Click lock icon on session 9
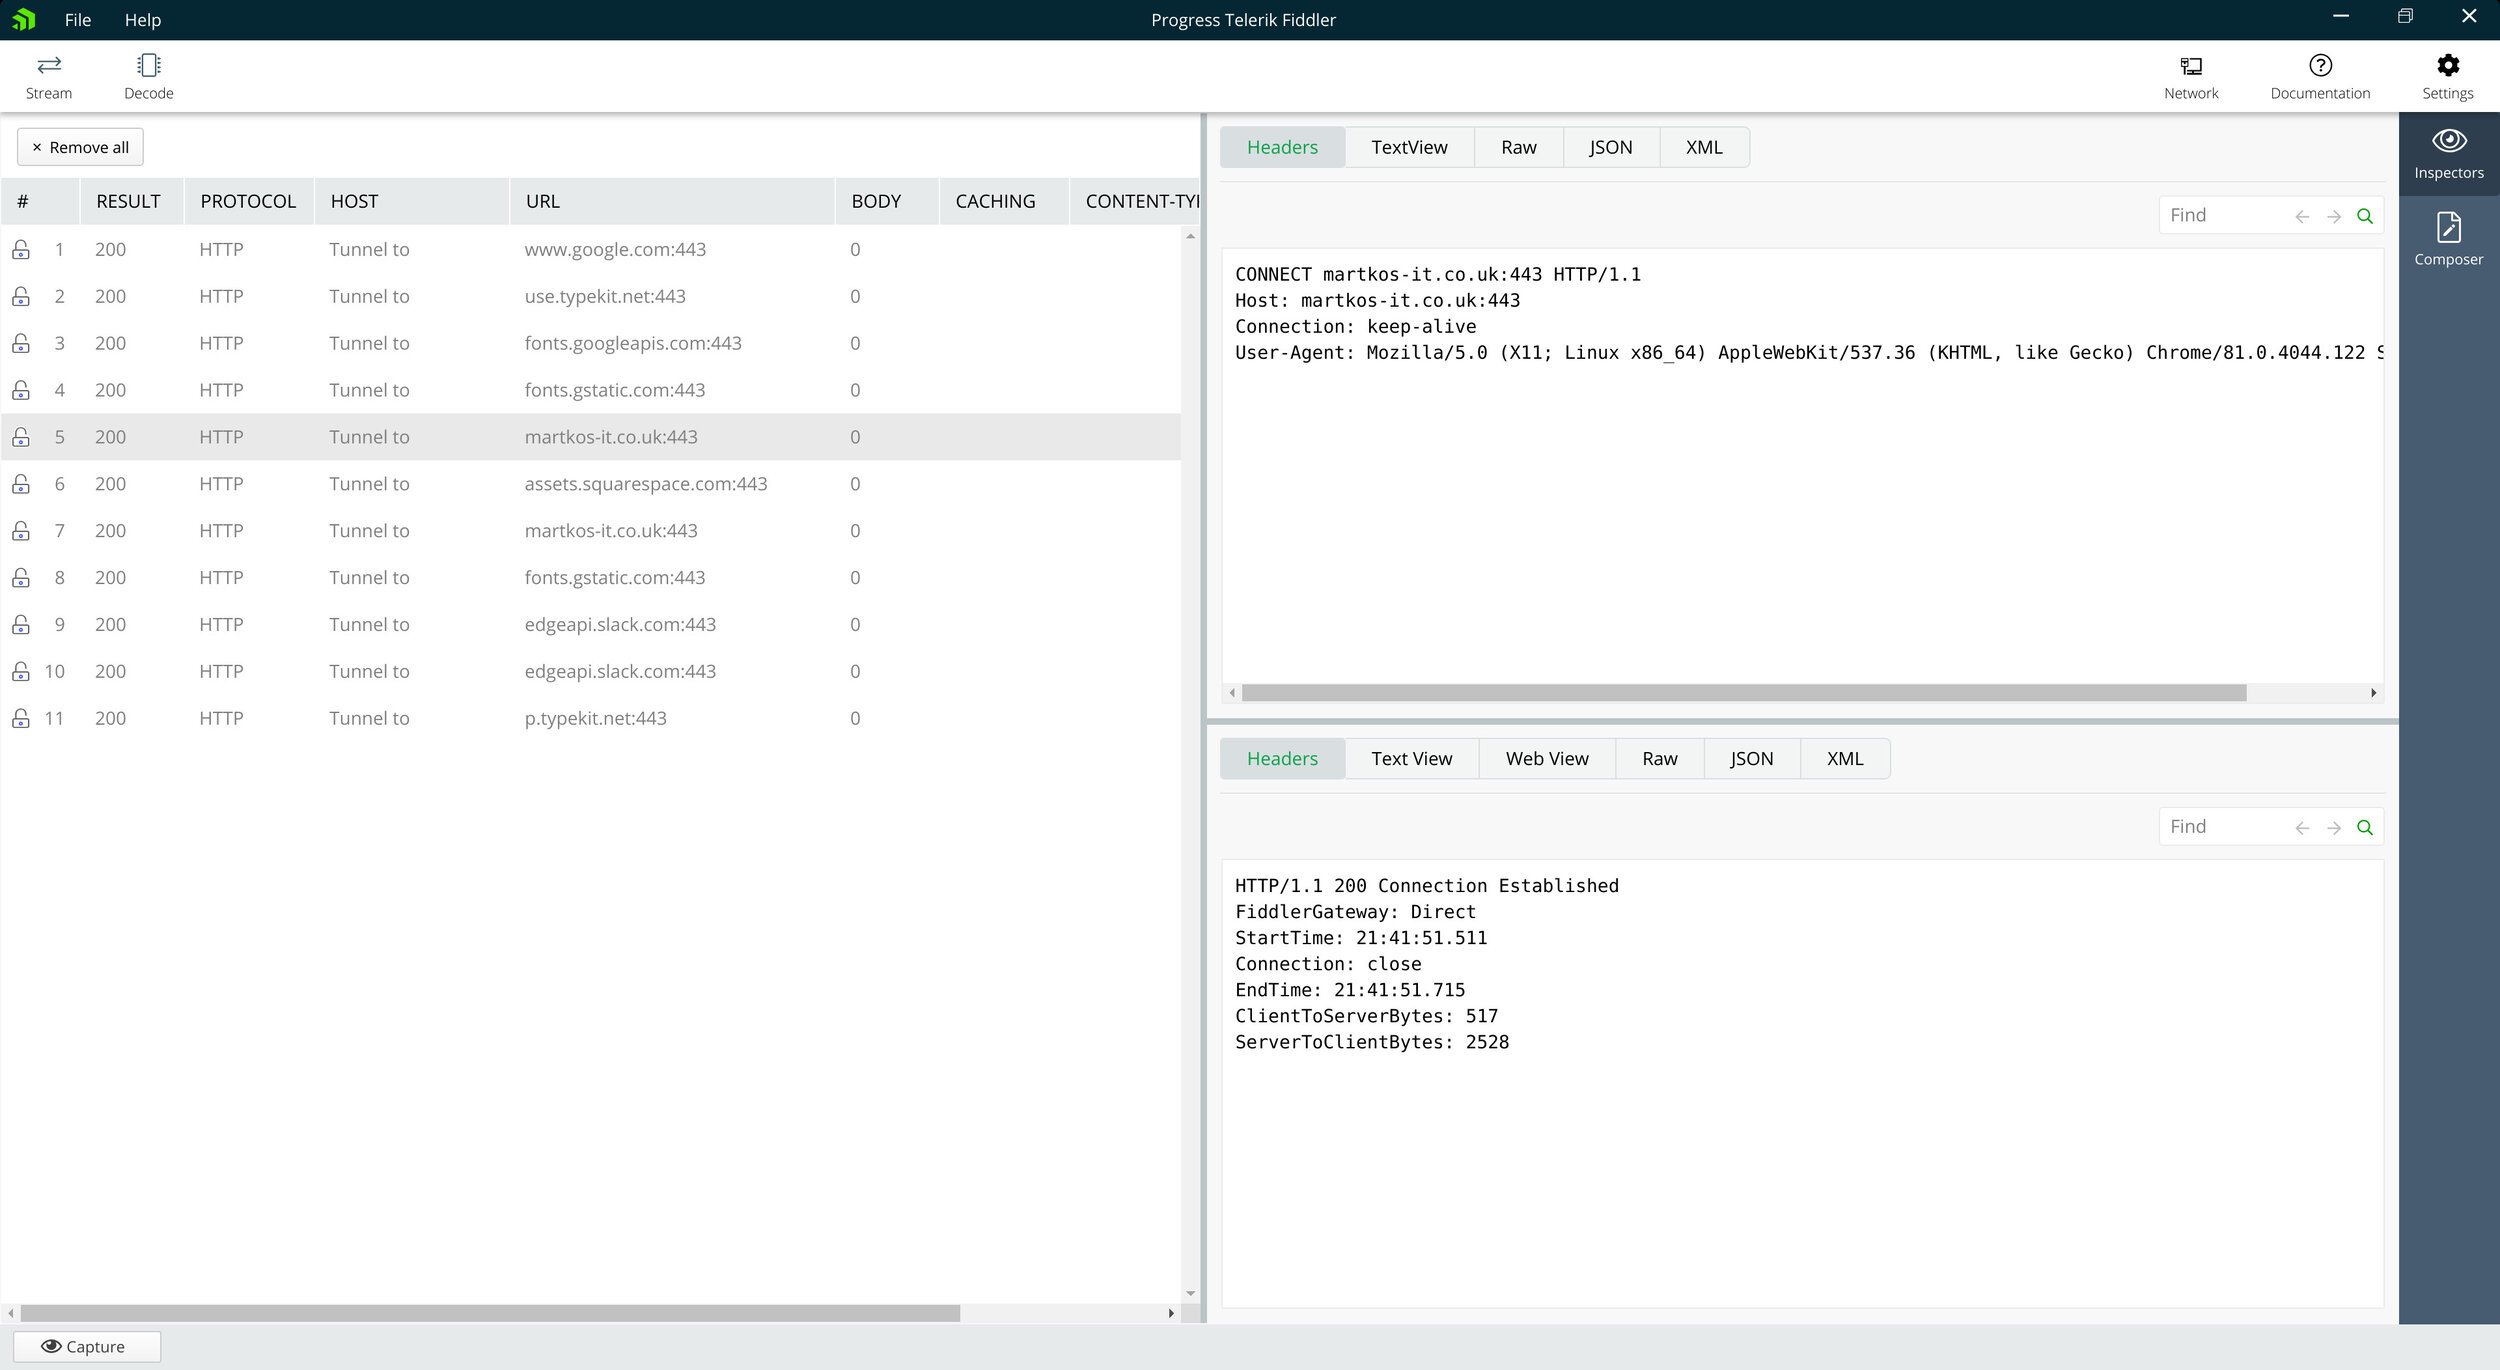 tap(21, 625)
